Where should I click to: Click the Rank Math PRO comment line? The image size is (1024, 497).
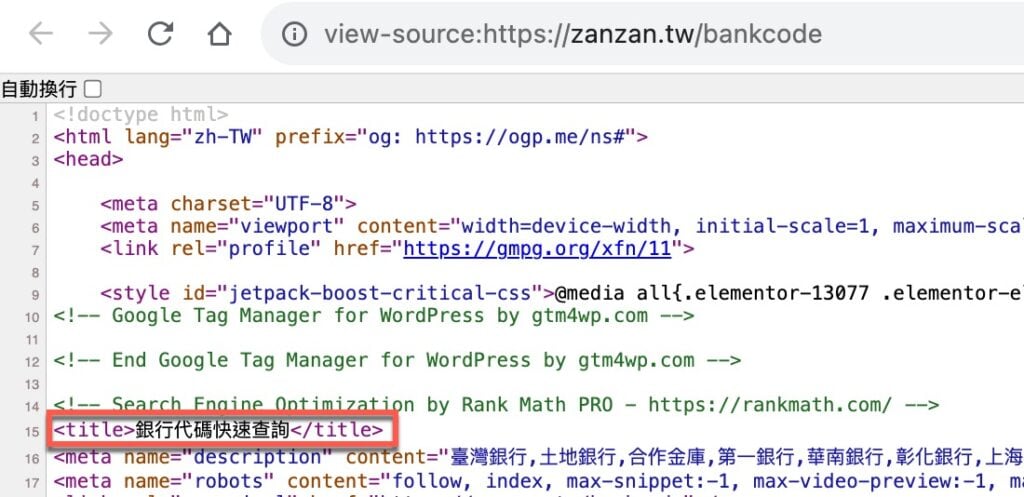point(496,405)
